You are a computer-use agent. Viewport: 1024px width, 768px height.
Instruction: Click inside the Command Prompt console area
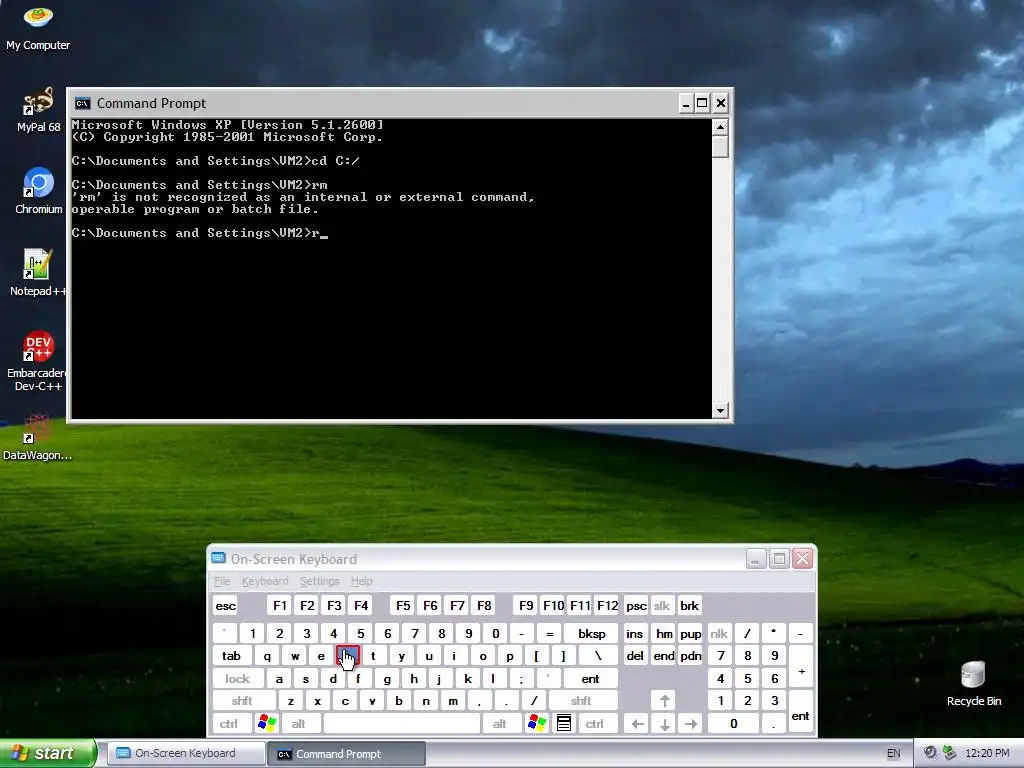click(391, 268)
